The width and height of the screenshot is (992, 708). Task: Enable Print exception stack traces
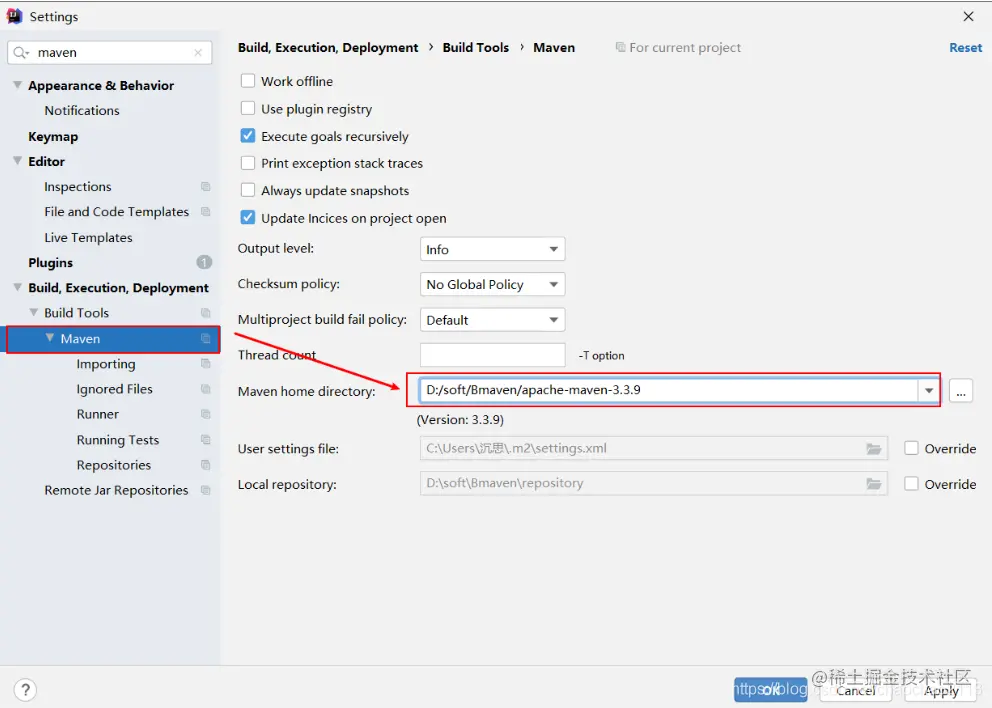tap(248, 163)
